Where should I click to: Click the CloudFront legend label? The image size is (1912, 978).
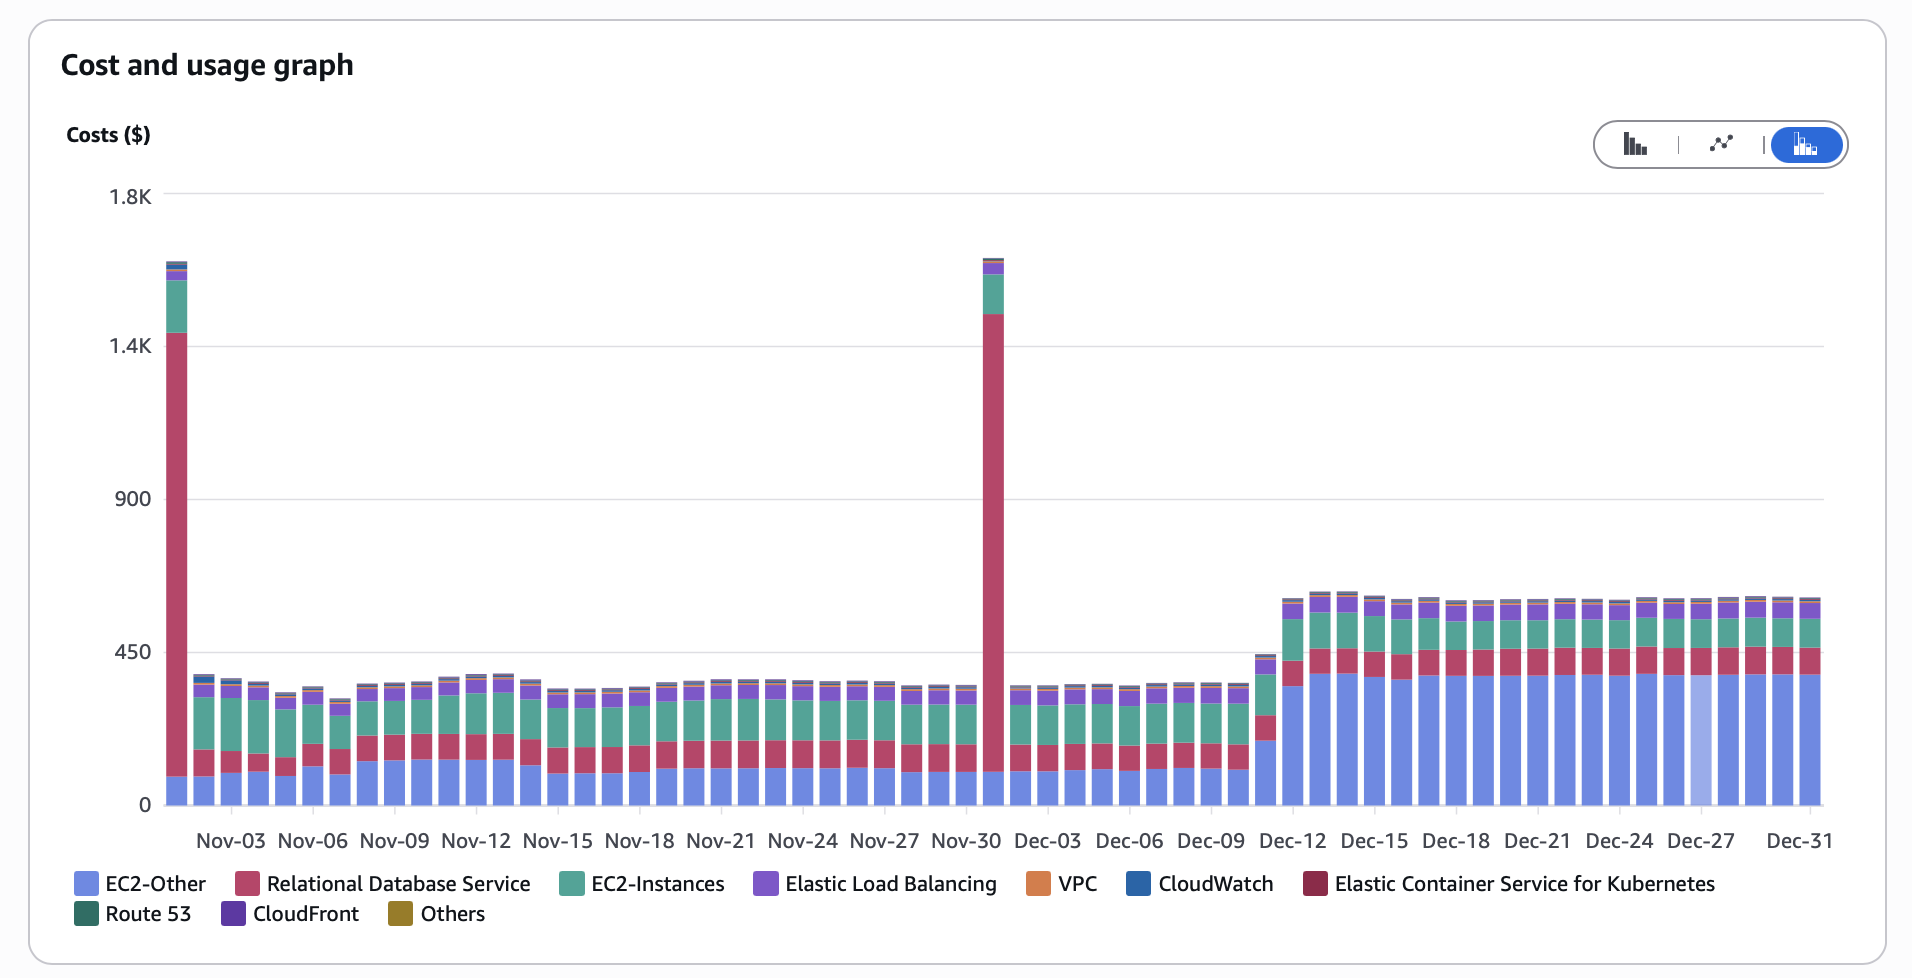tap(305, 914)
